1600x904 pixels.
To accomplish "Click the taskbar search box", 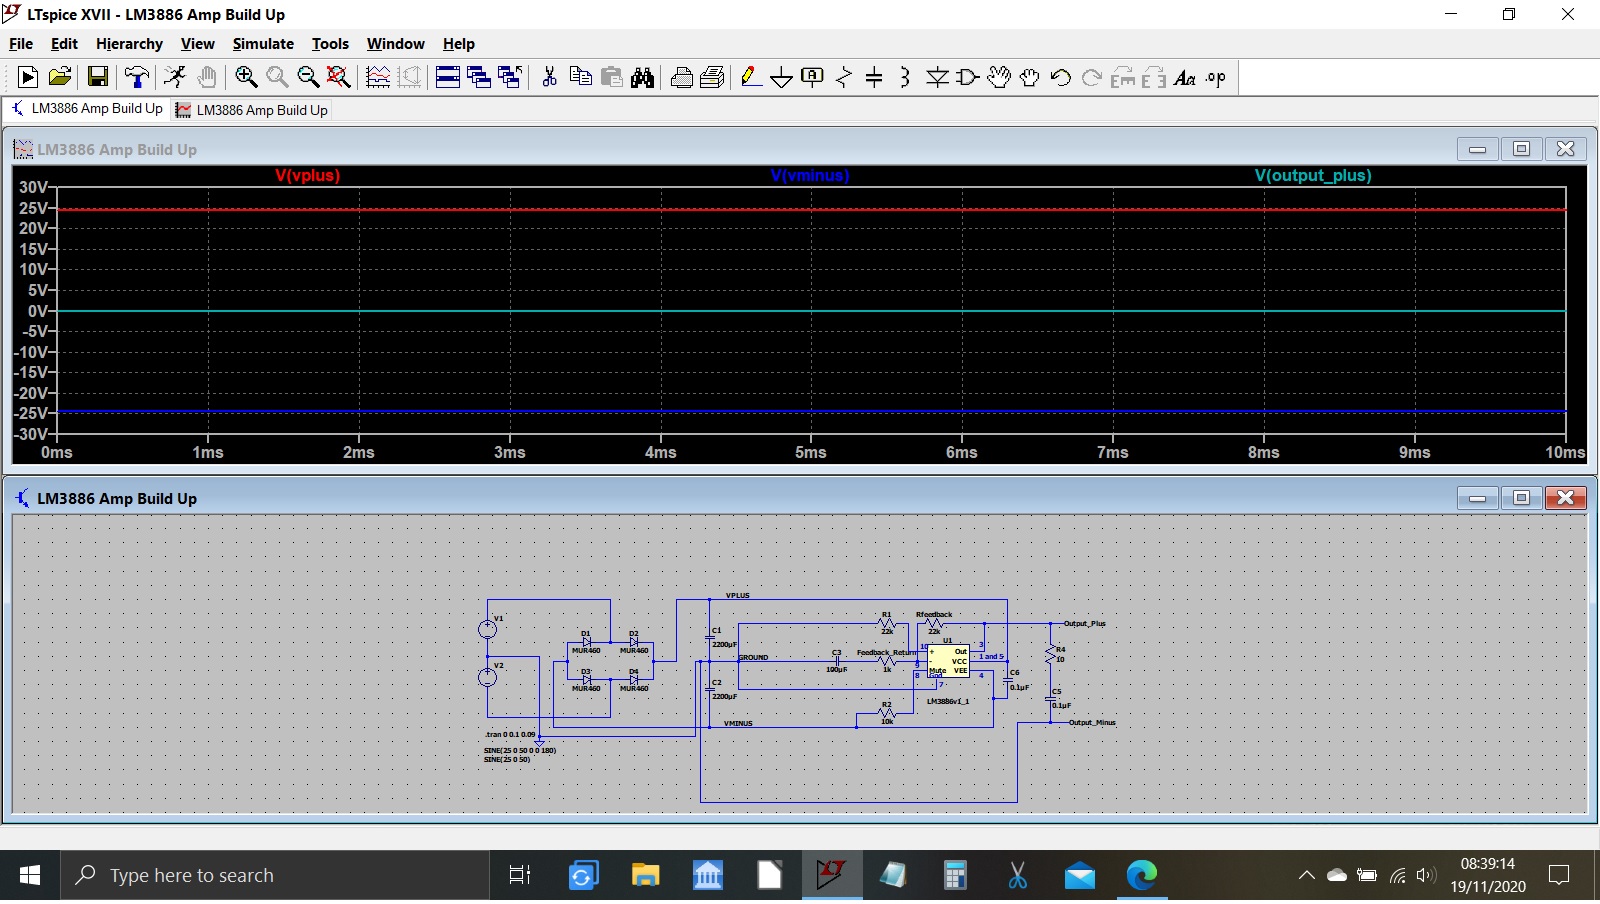I will click(275, 876).
